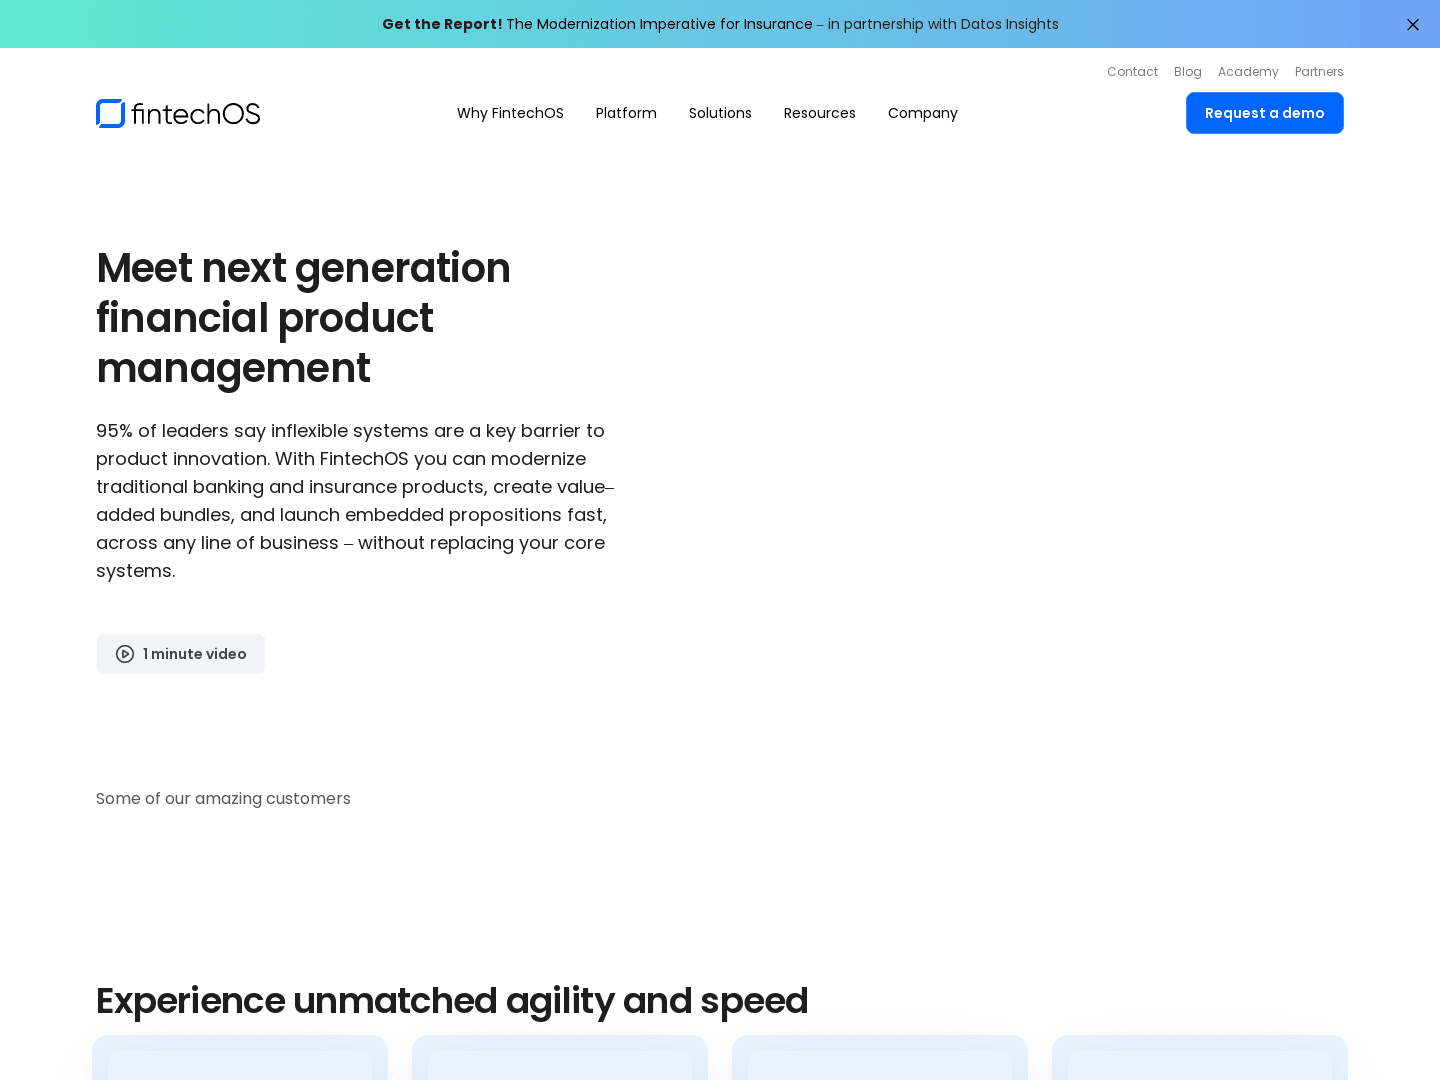Select Company in the main navigation
The image size is (1440, 1080).
[x=922, y=113]
